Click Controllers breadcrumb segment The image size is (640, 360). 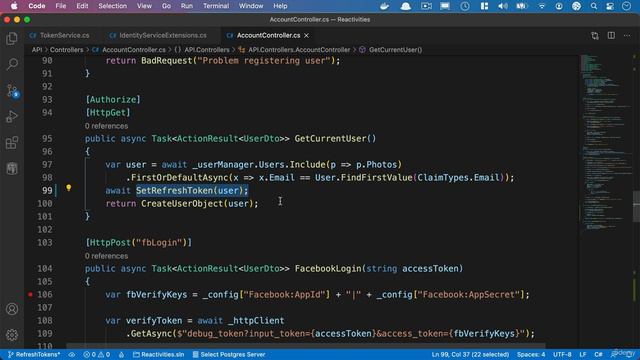tap(67, 50)
